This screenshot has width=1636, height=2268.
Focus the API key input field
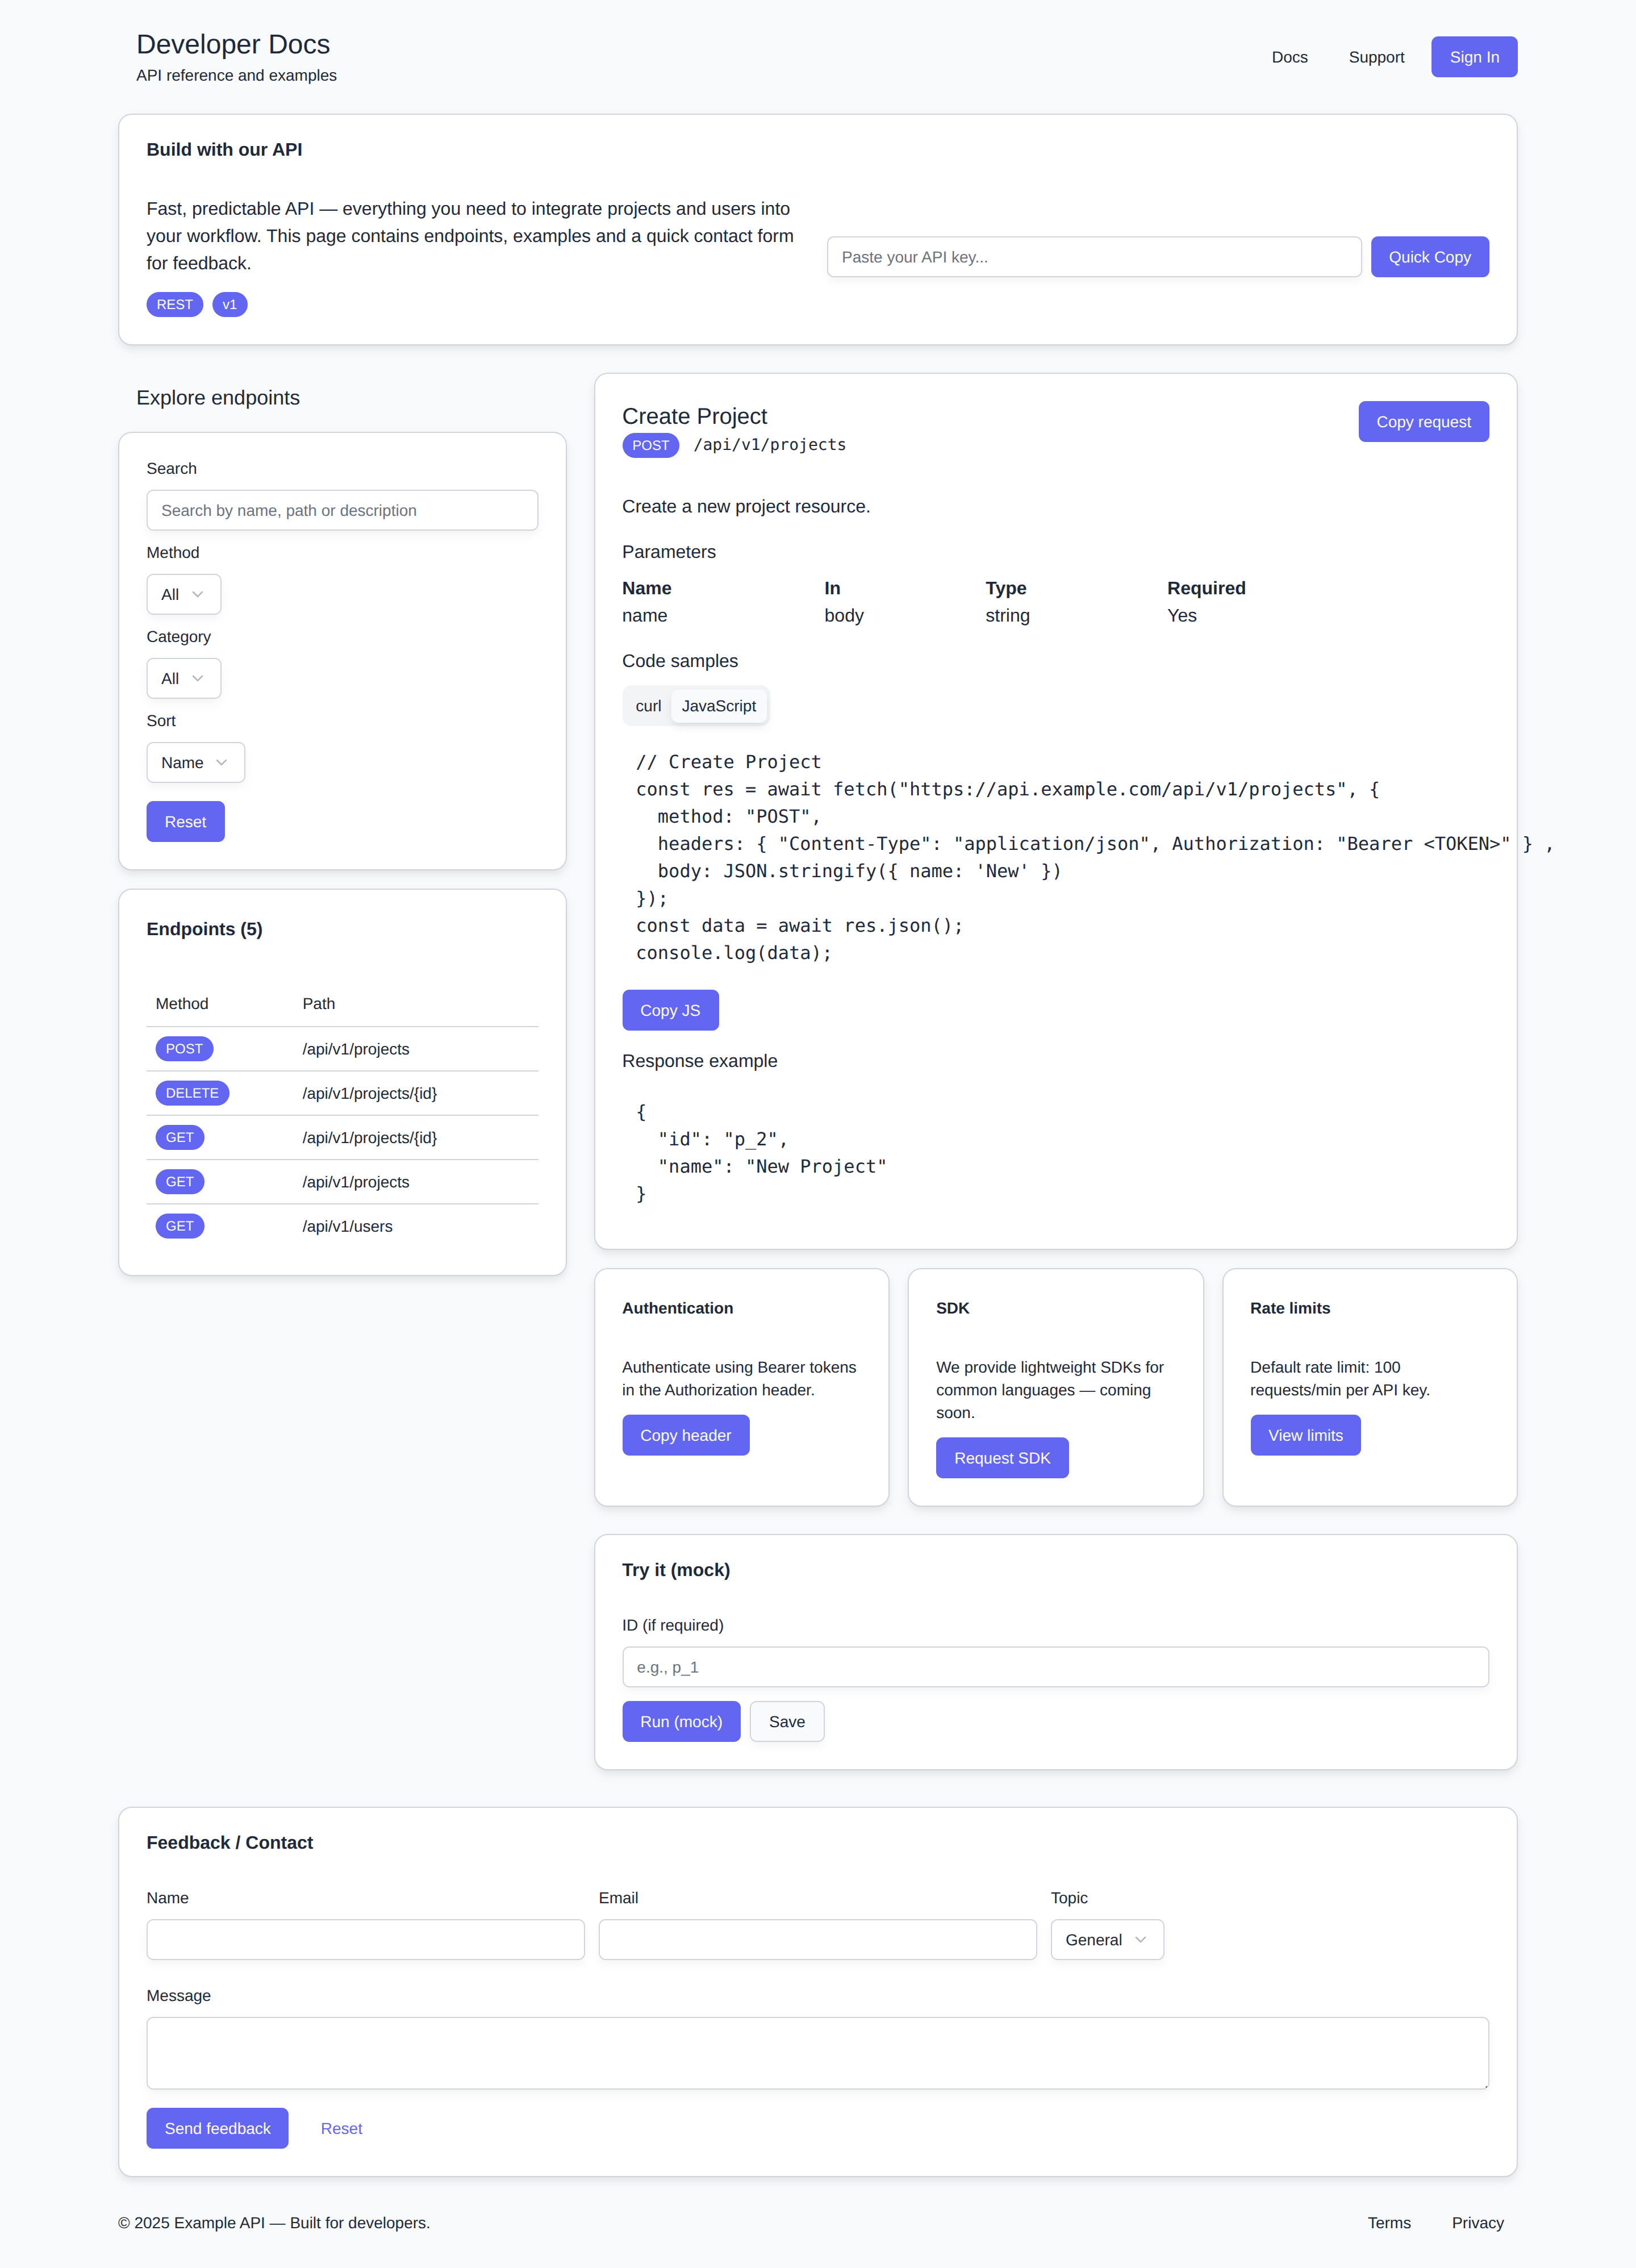[x=1093, y=257]
